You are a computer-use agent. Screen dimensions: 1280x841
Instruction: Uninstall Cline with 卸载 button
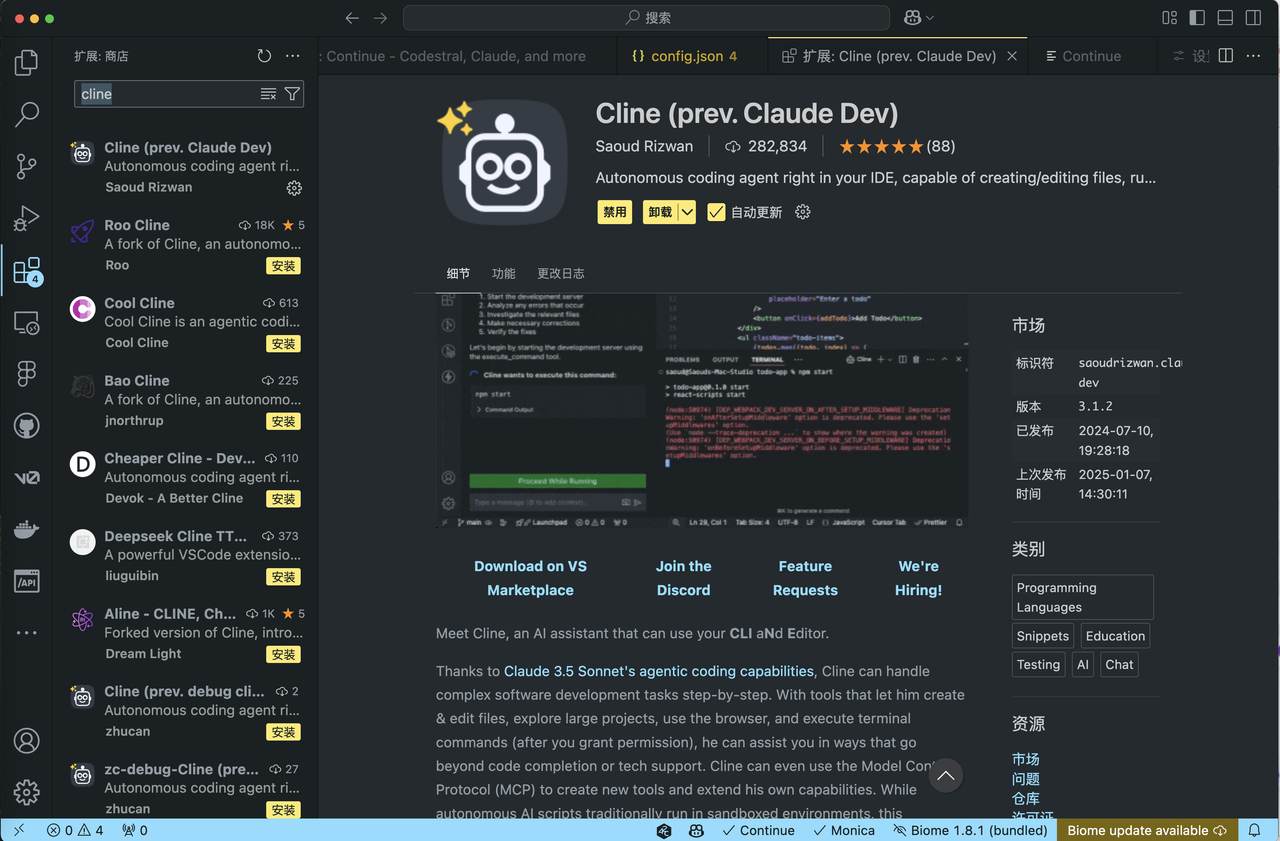pyautogui.click(x=660, y=212)
